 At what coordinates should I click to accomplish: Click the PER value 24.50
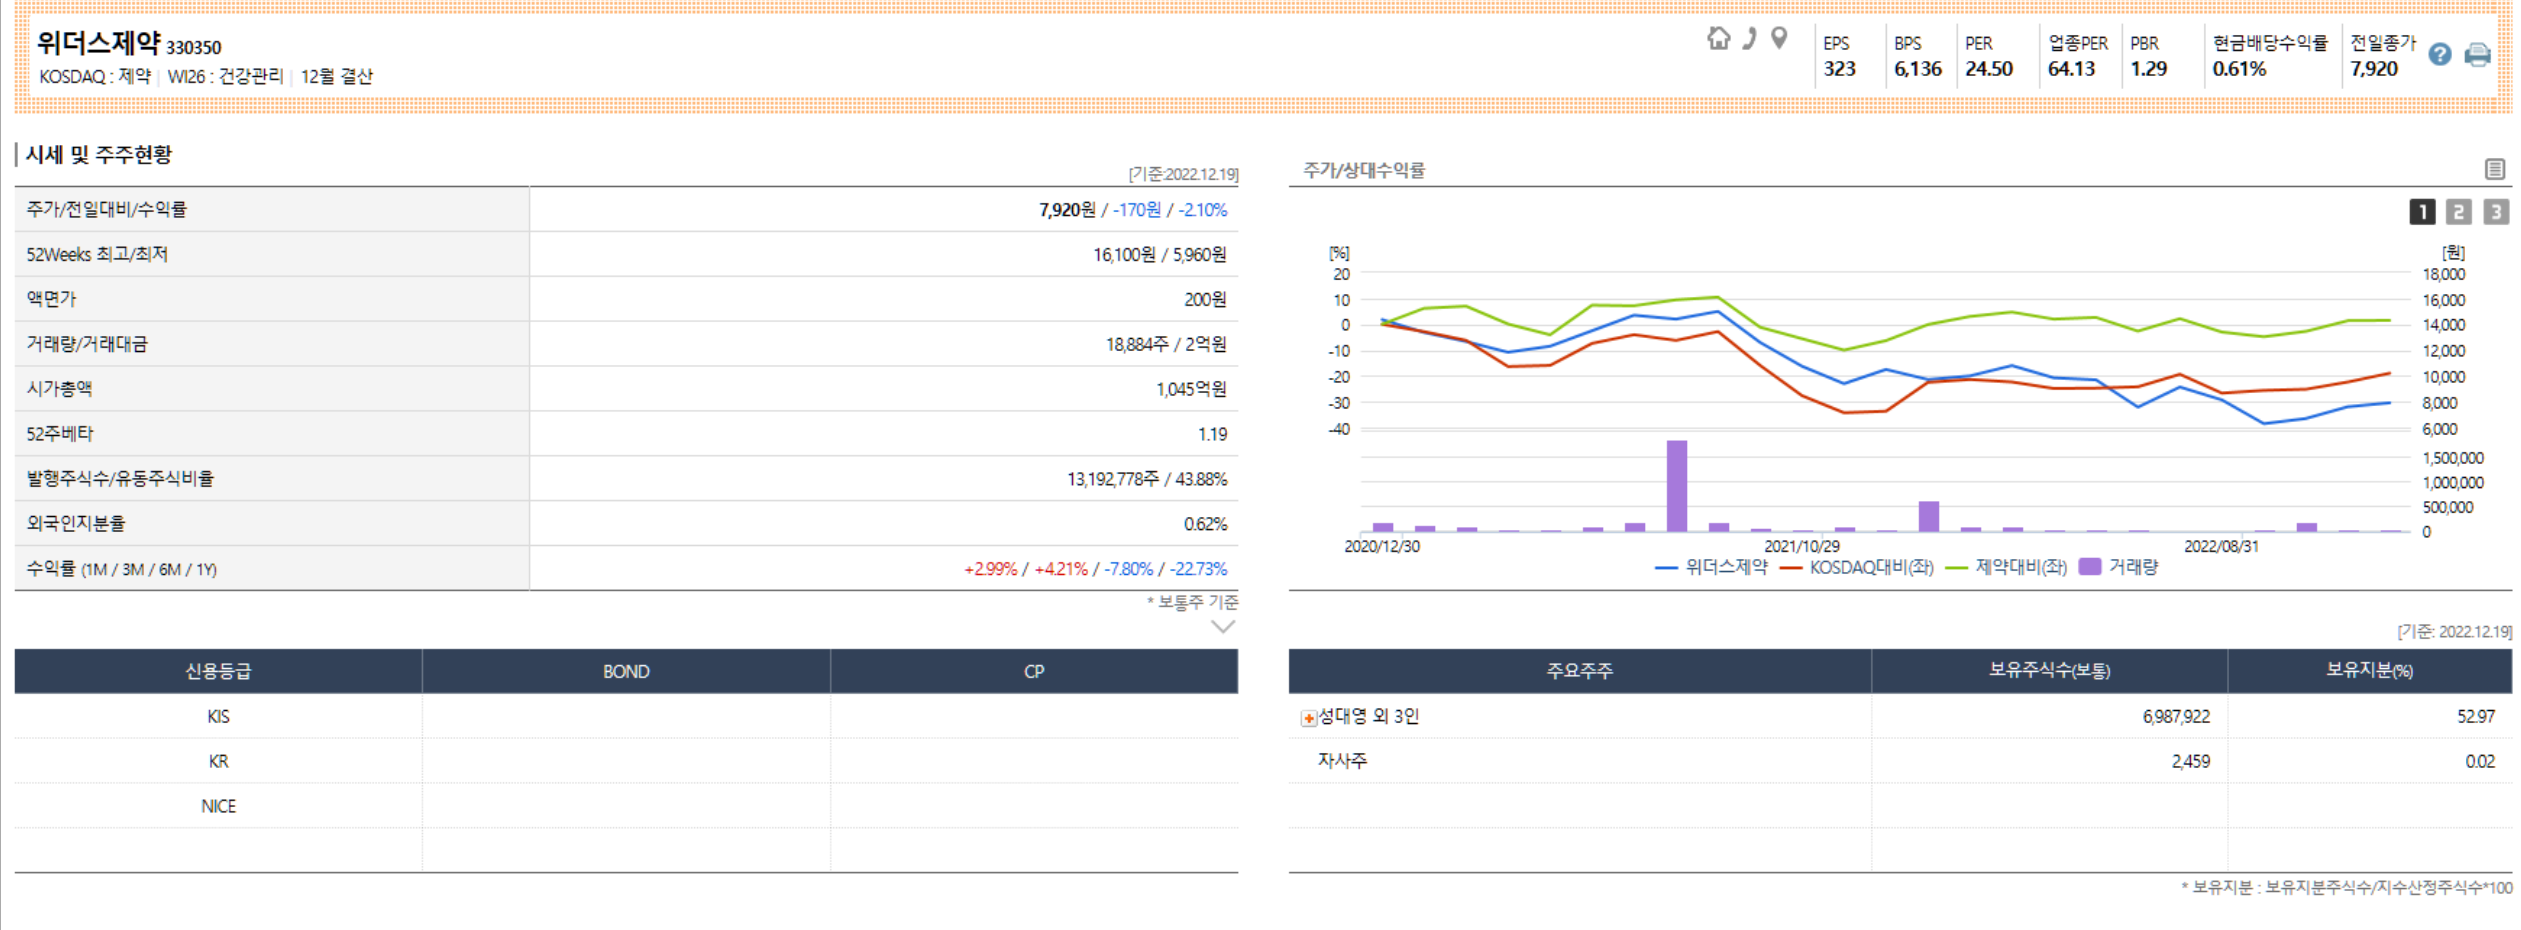(x=1989, y=69)
